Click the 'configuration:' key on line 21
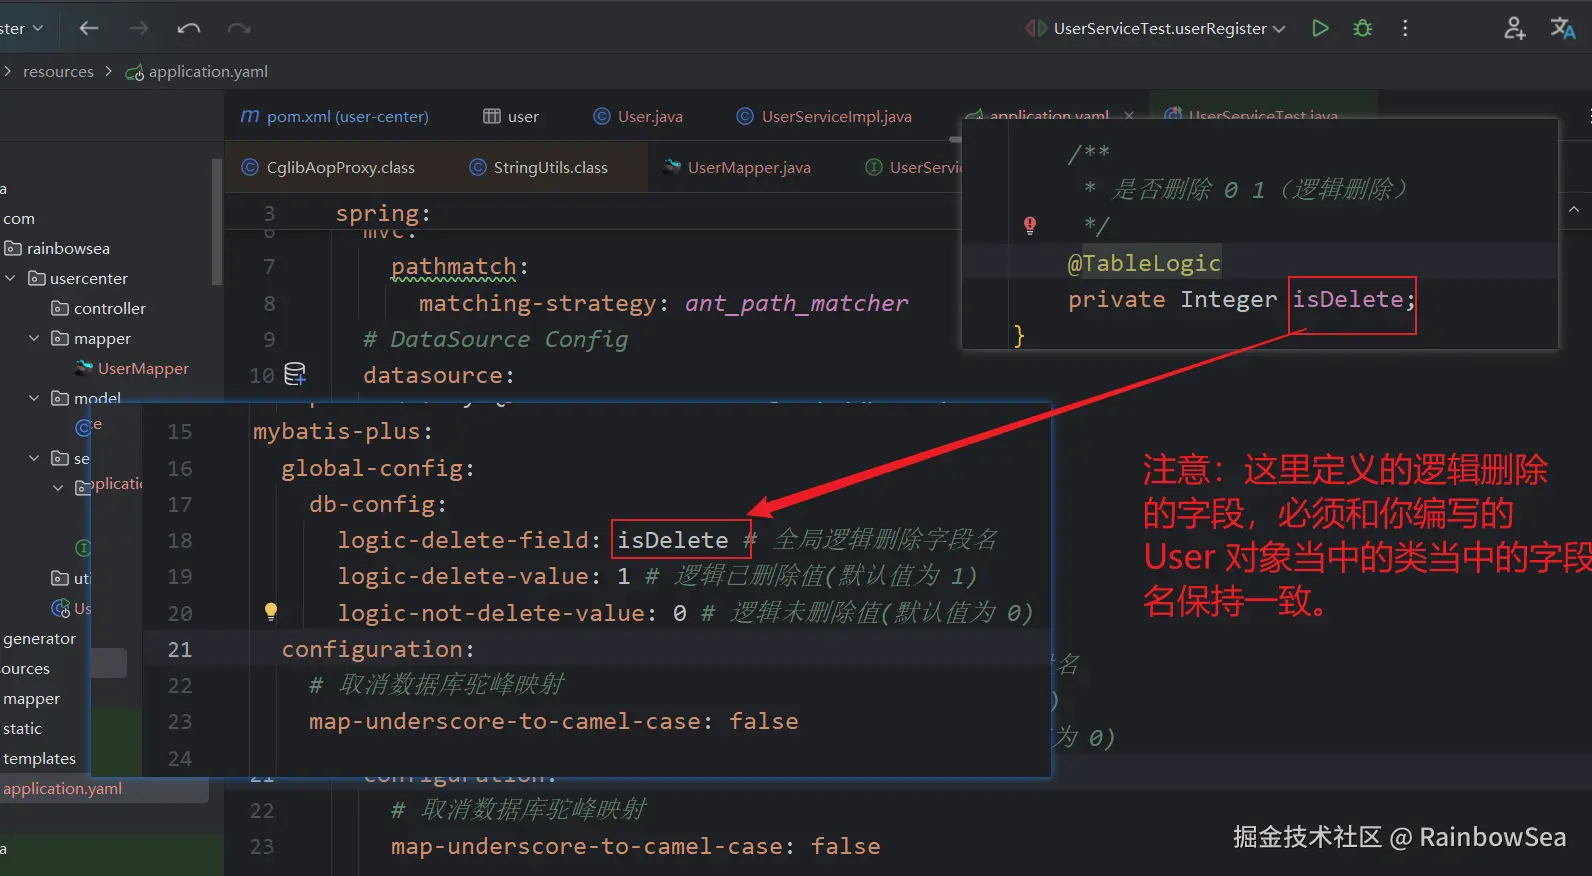The image size is (1592, 876). click(x=378, y=649)
